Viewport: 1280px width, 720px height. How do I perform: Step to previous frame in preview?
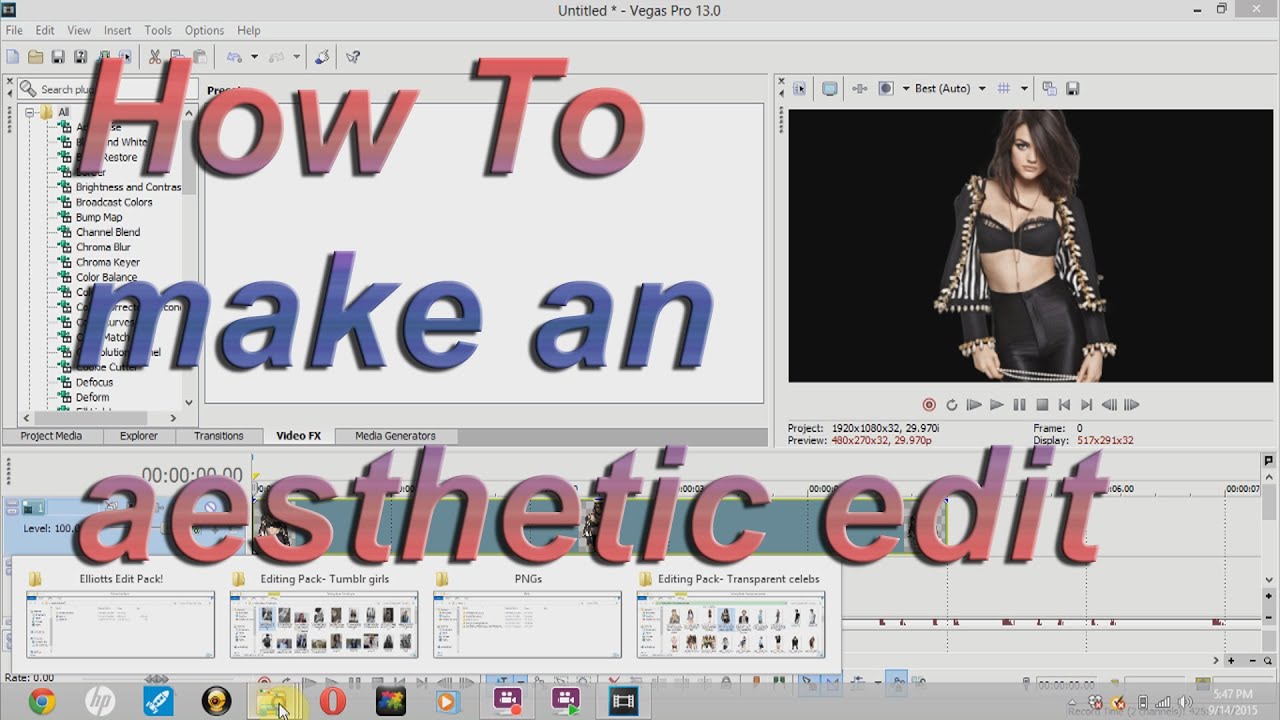(x=1109, y=405)
